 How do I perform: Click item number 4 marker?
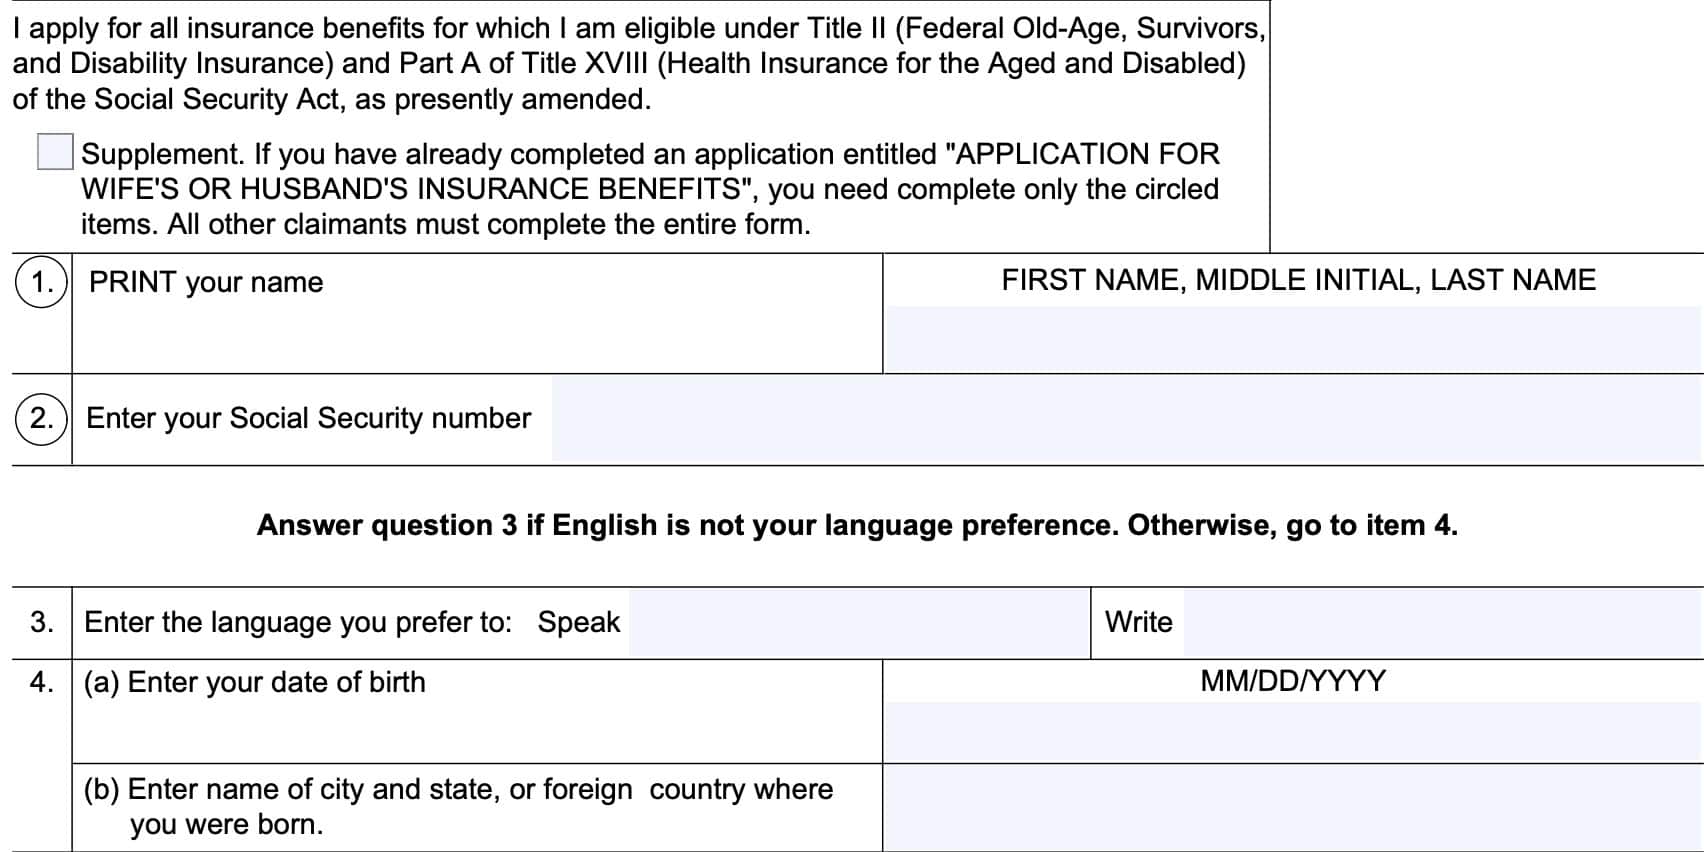[x=41, y=682]
